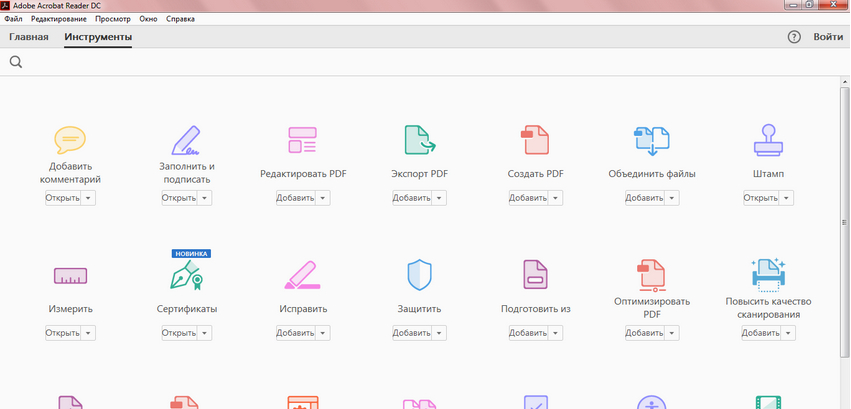Choose the Экспорт PDF icon
851x409 pixels.
pos(420,140)
